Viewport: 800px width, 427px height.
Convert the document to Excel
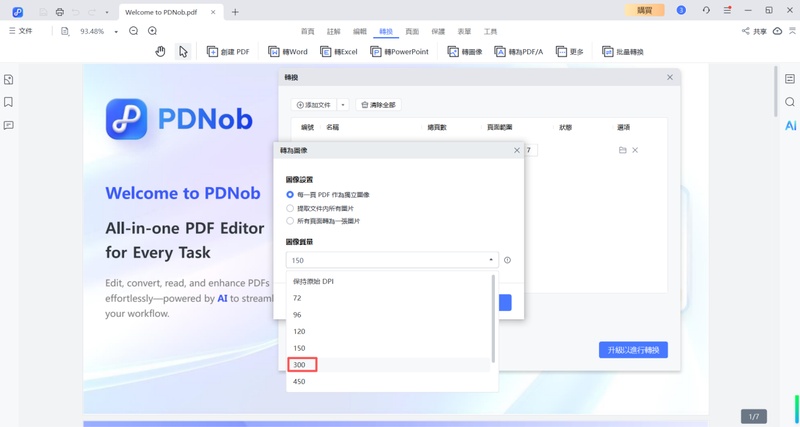point(339,52)
